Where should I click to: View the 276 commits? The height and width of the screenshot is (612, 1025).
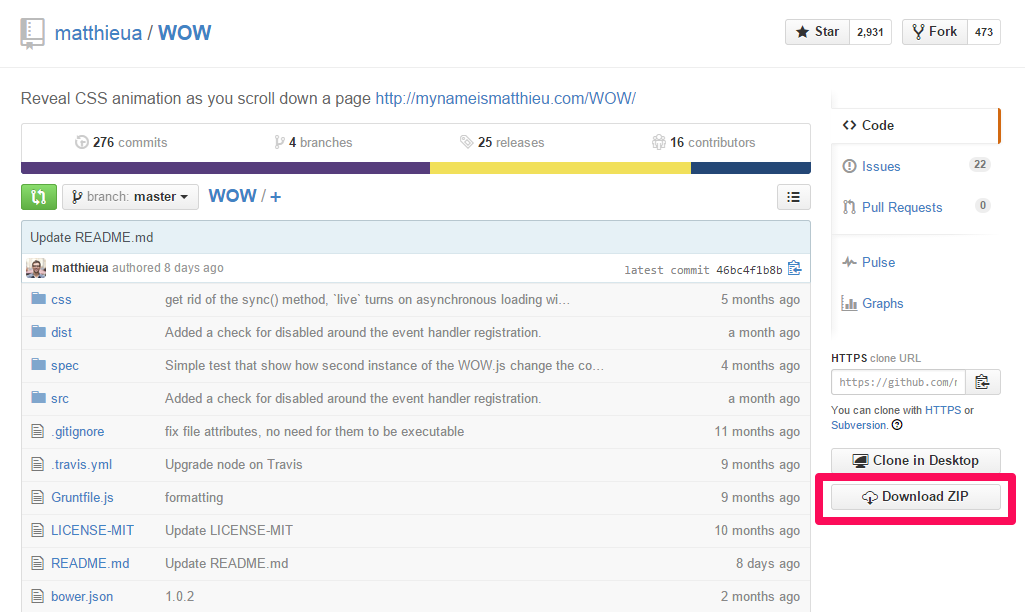click(121, 143)
